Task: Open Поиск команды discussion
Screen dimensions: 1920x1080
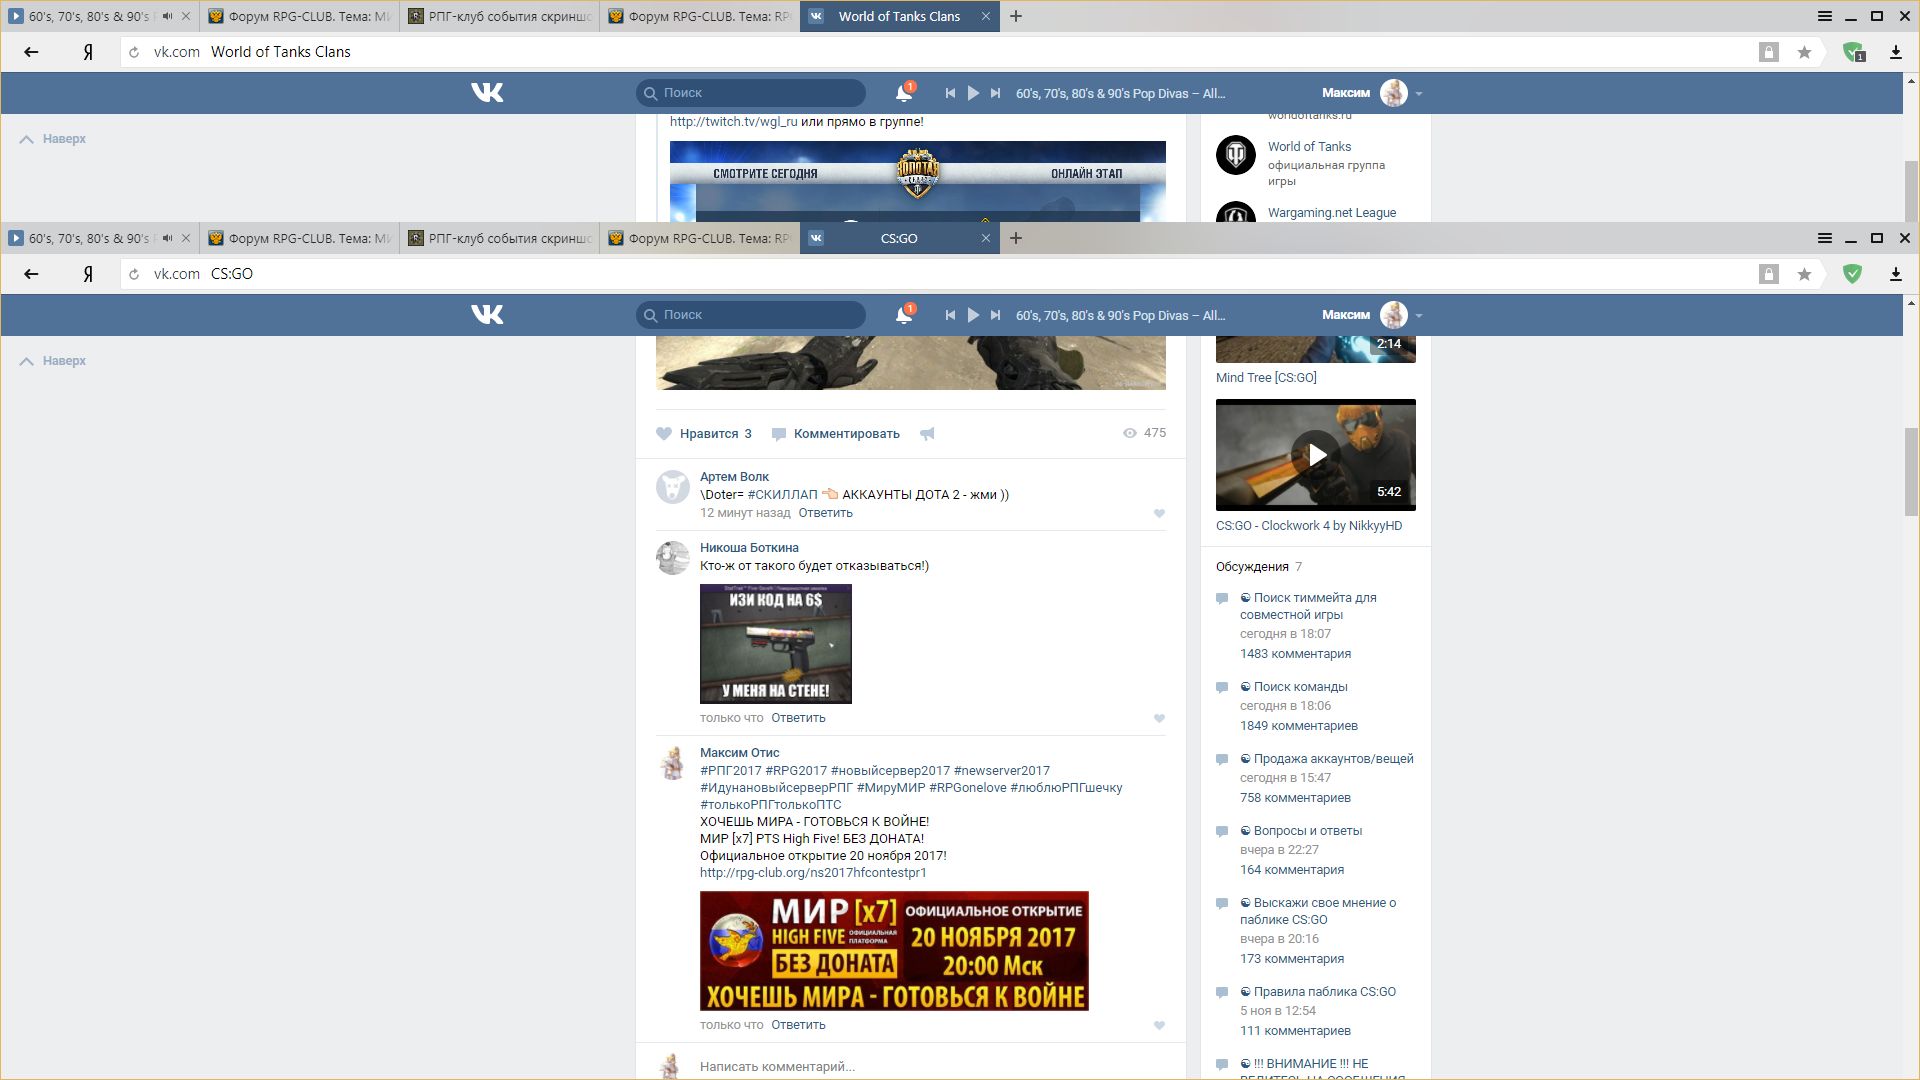Action: pos(1294,687)
